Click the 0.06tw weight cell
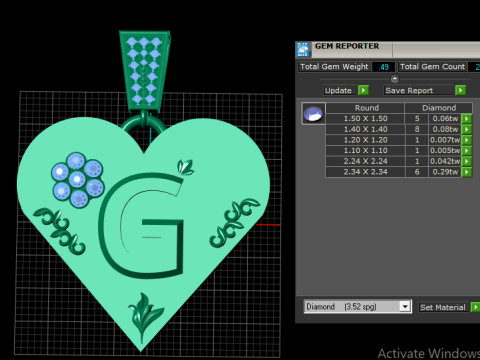This screenshot has height=360, width=480. pos(445,119)
